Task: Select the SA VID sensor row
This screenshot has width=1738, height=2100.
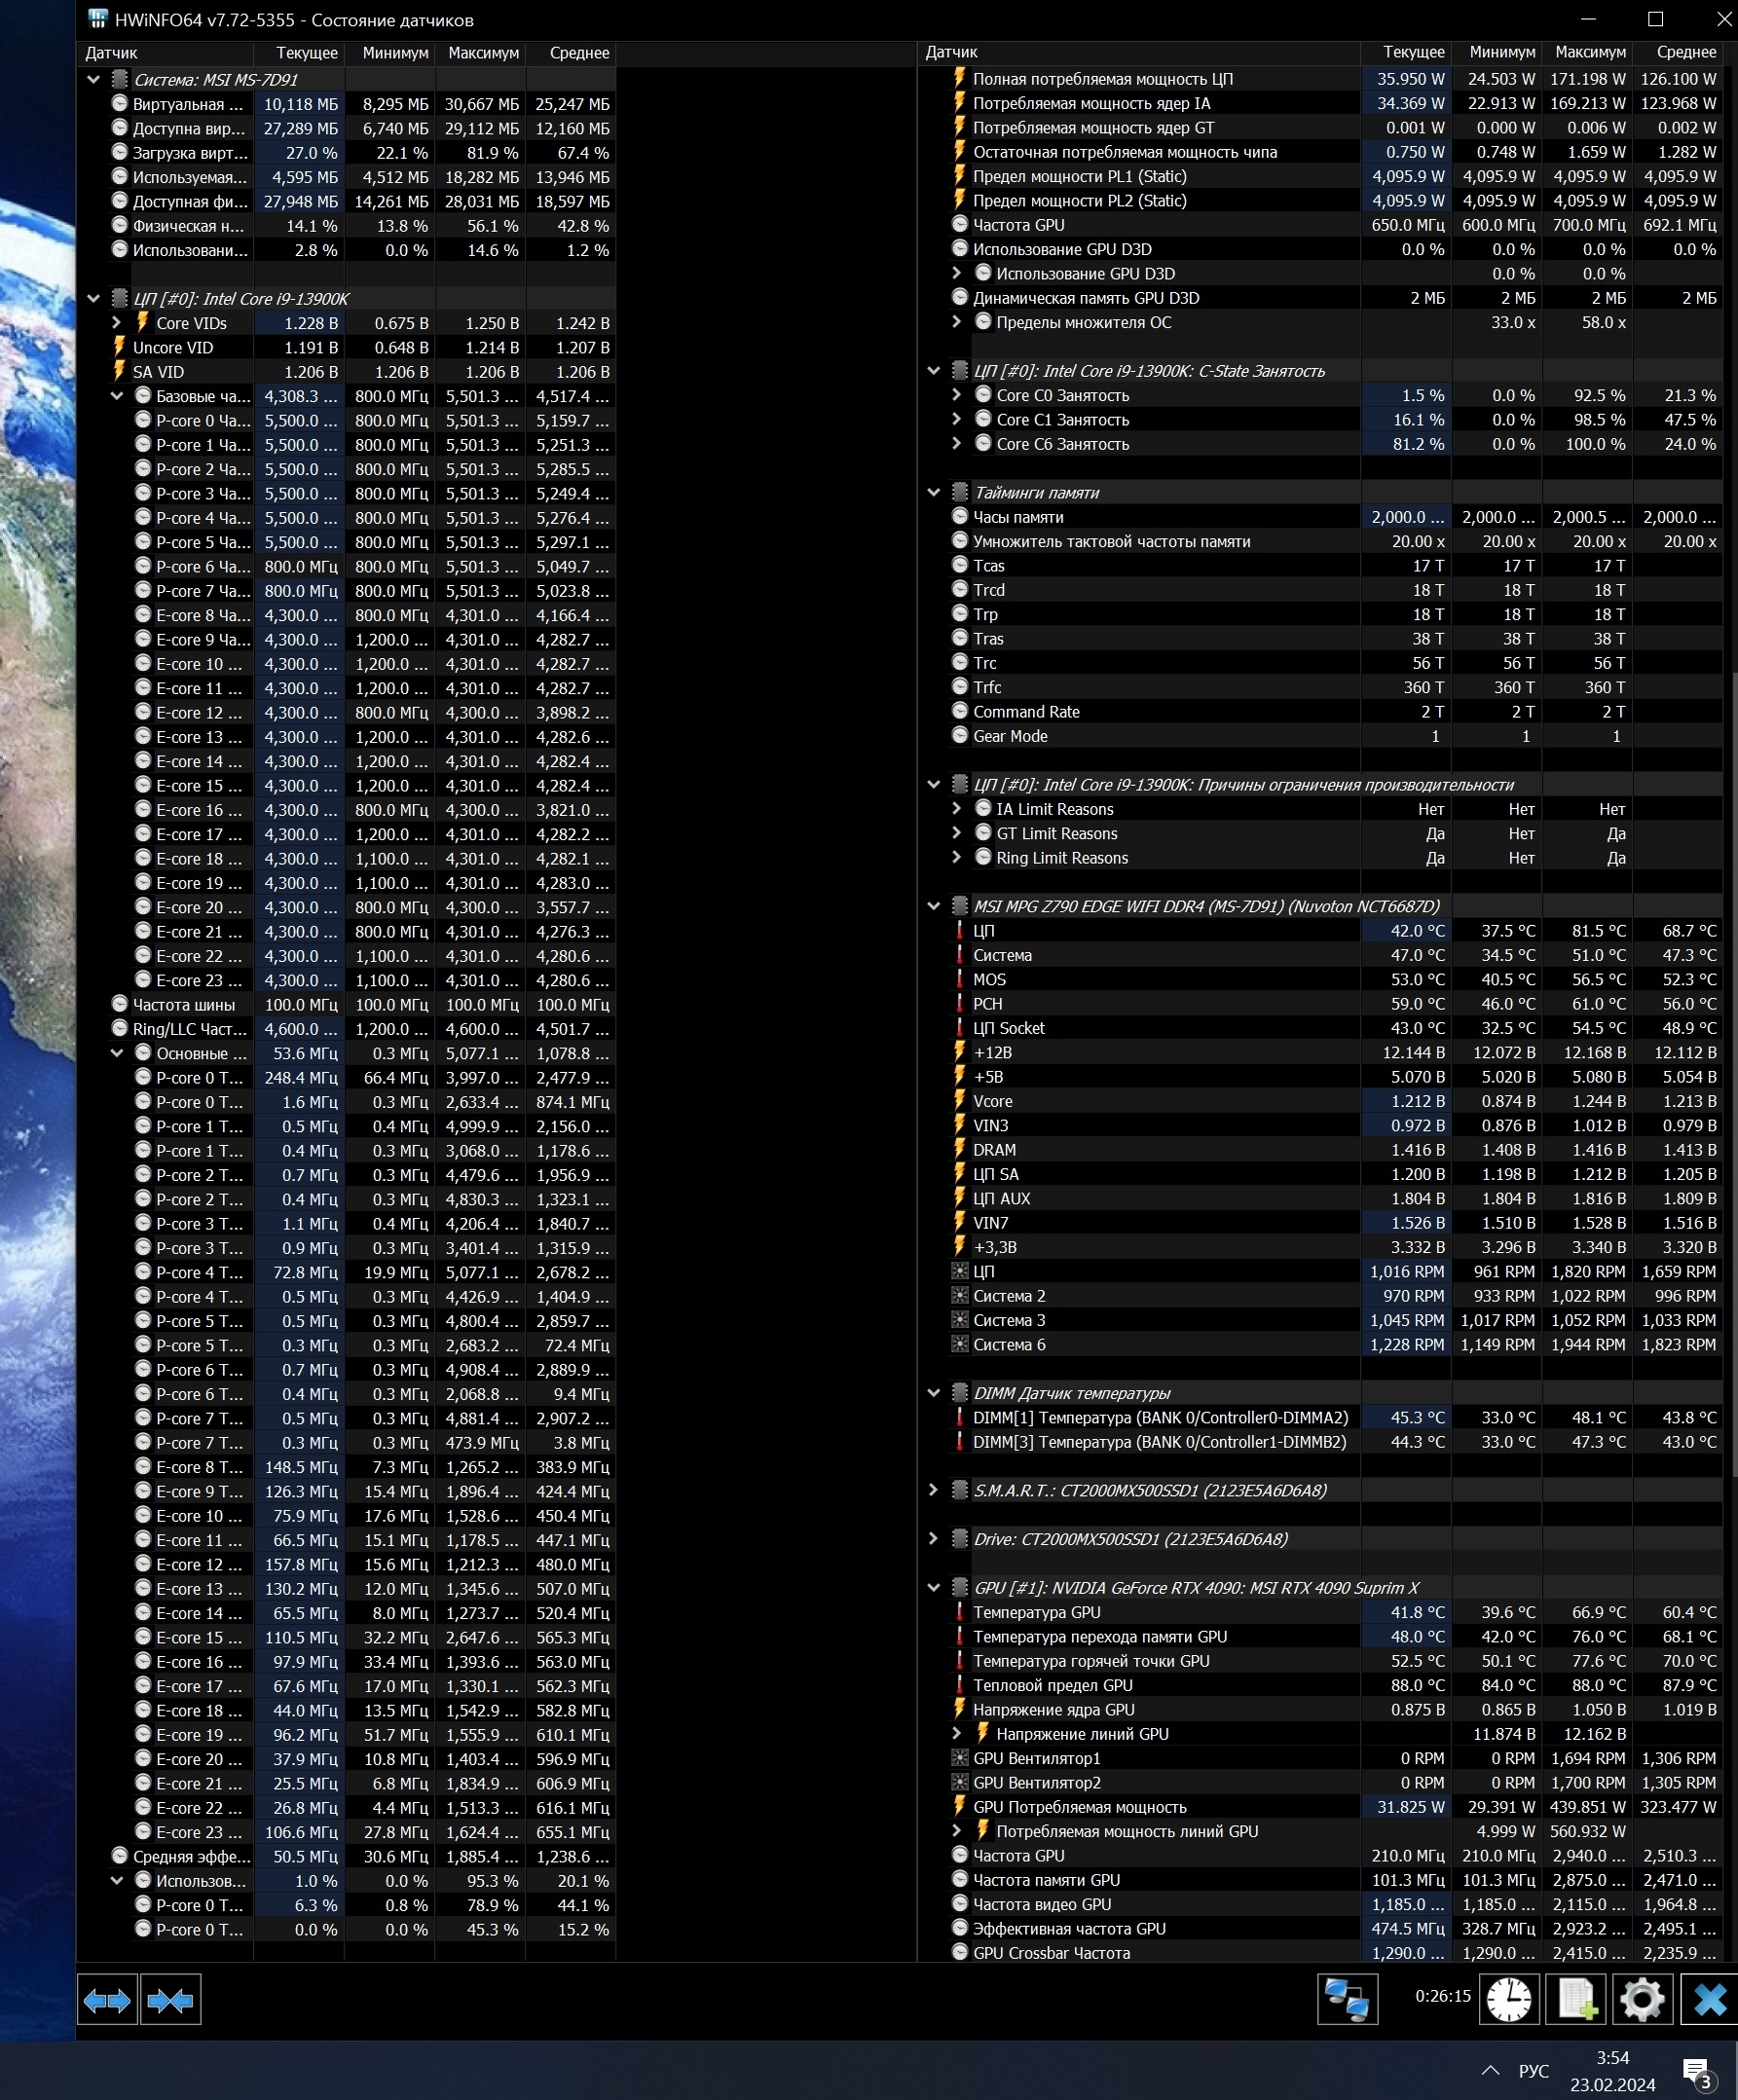Action: [x=346, y=372]
